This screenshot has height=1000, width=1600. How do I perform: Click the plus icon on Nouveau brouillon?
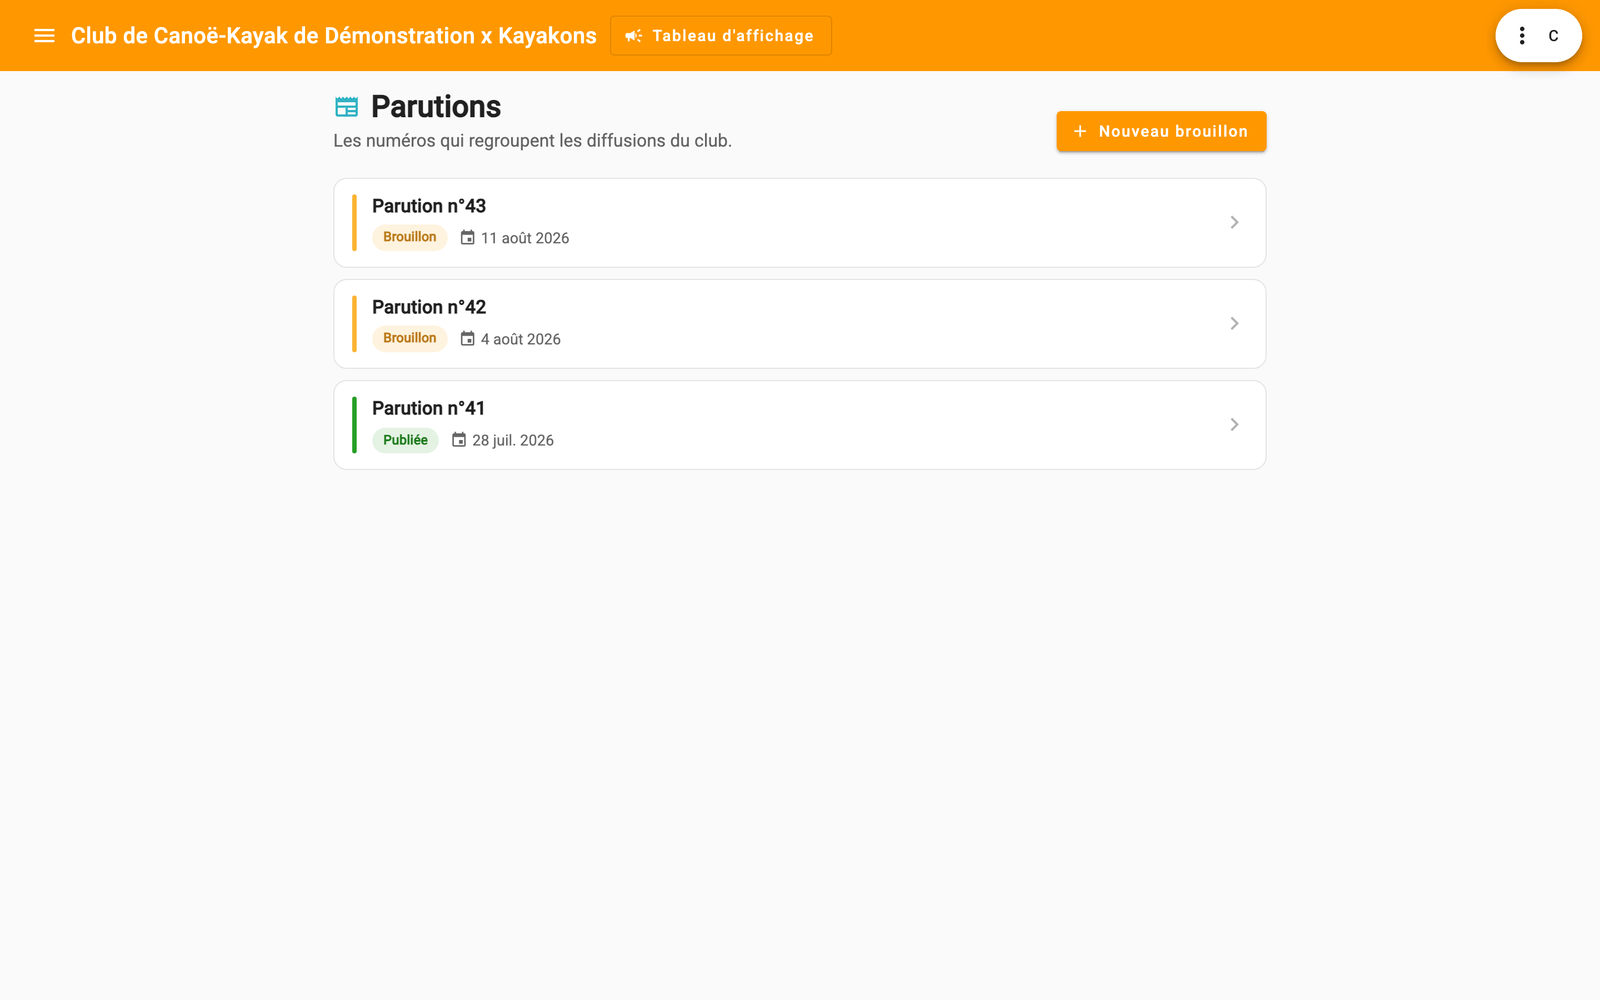tap(1080, 131)
